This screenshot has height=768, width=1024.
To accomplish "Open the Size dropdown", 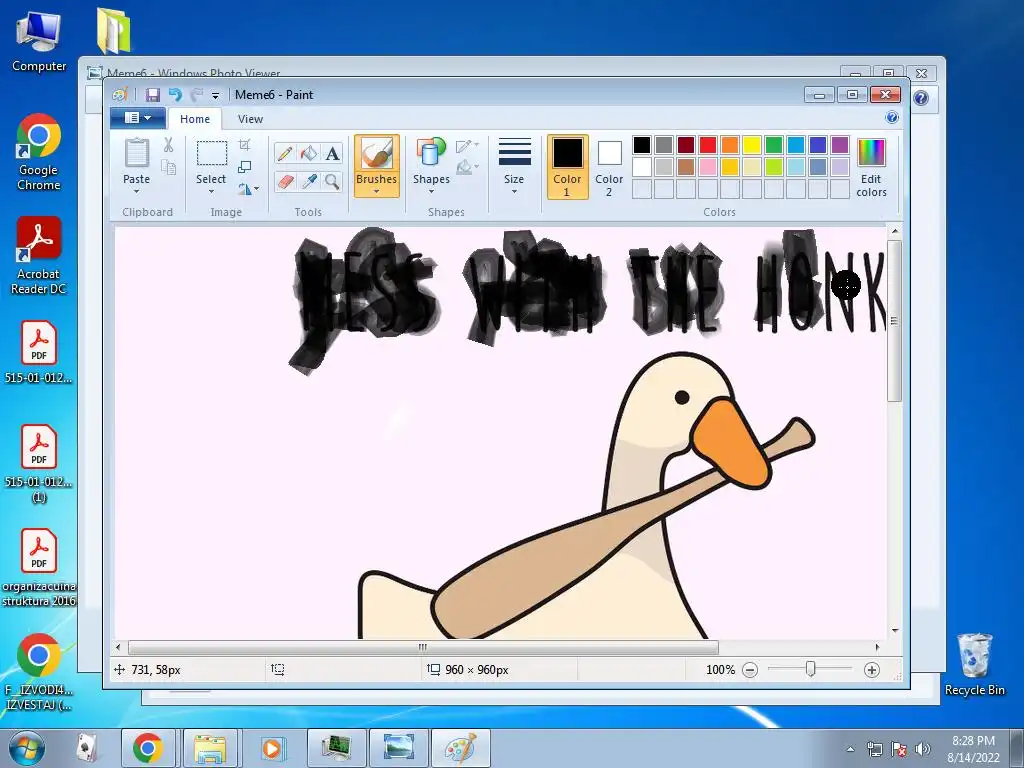I will tap(514, 166).
